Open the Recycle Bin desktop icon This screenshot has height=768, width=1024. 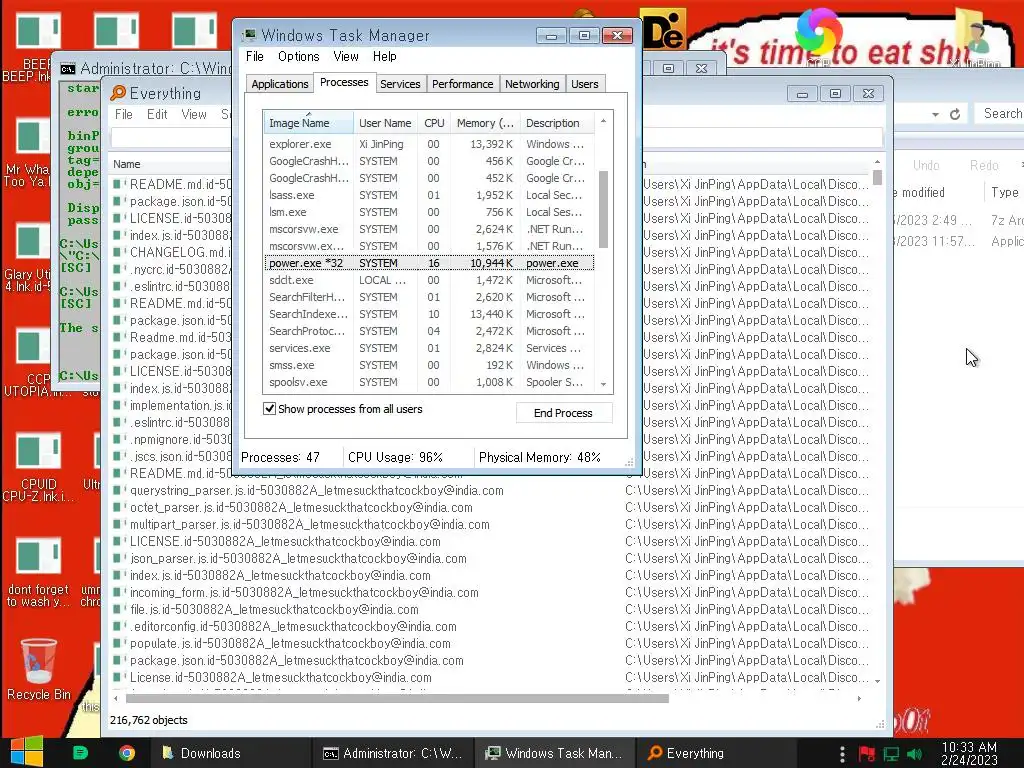click(x=39, y=669)
